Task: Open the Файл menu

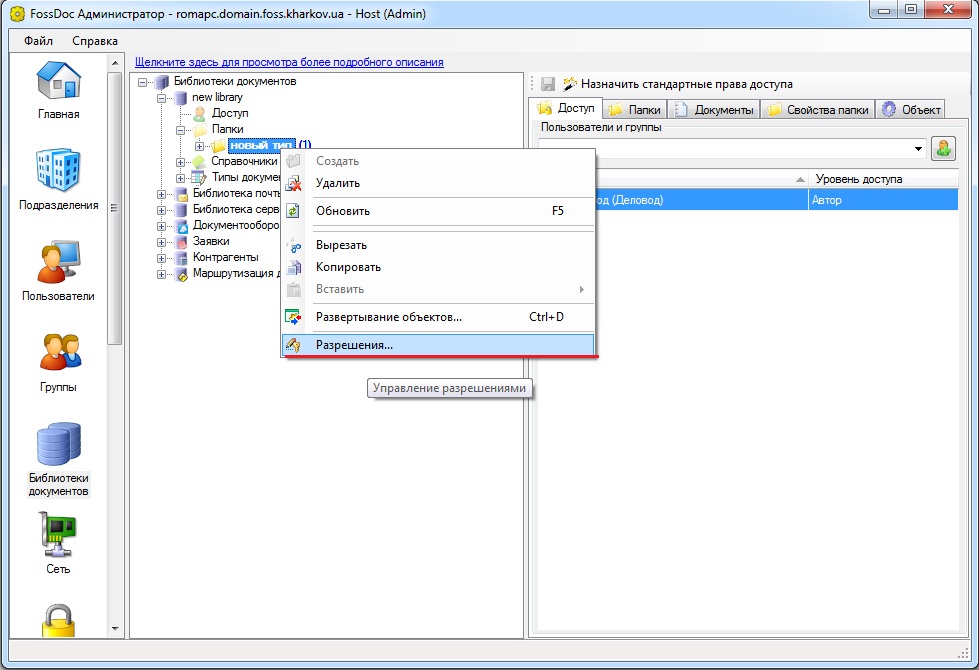Action: [39, 41]
